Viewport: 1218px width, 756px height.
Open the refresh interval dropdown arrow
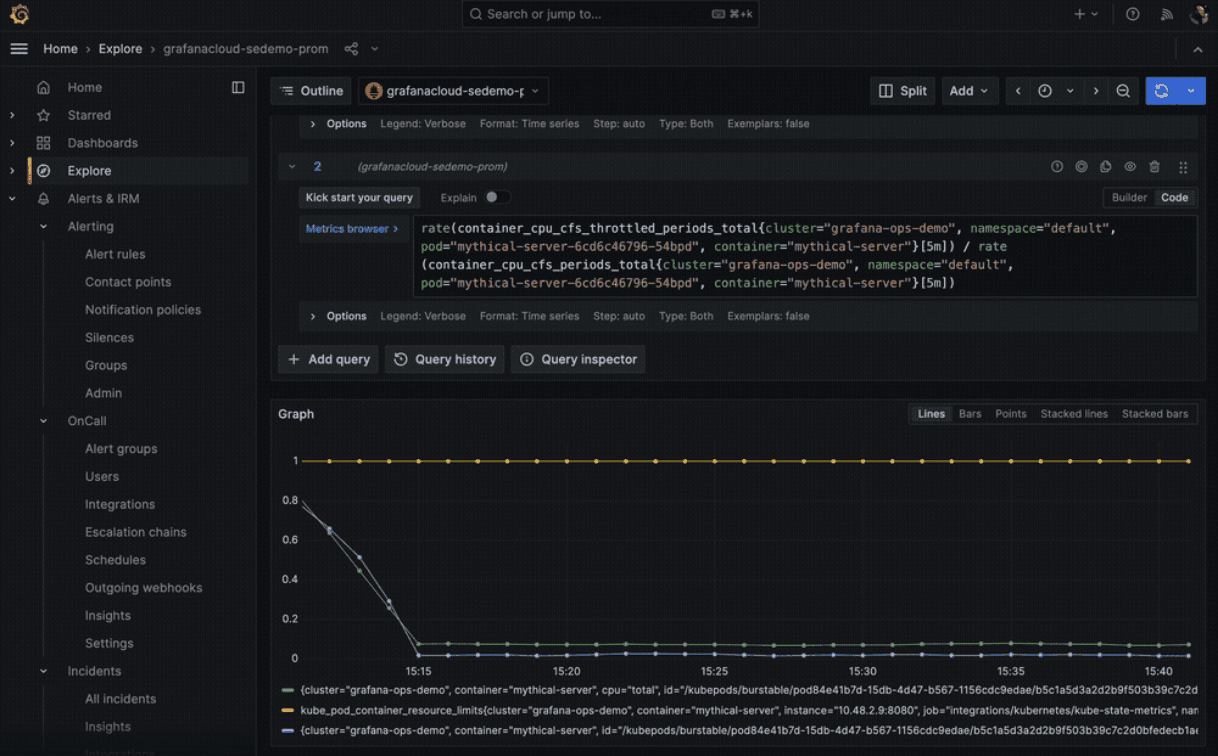(1190, 90)
